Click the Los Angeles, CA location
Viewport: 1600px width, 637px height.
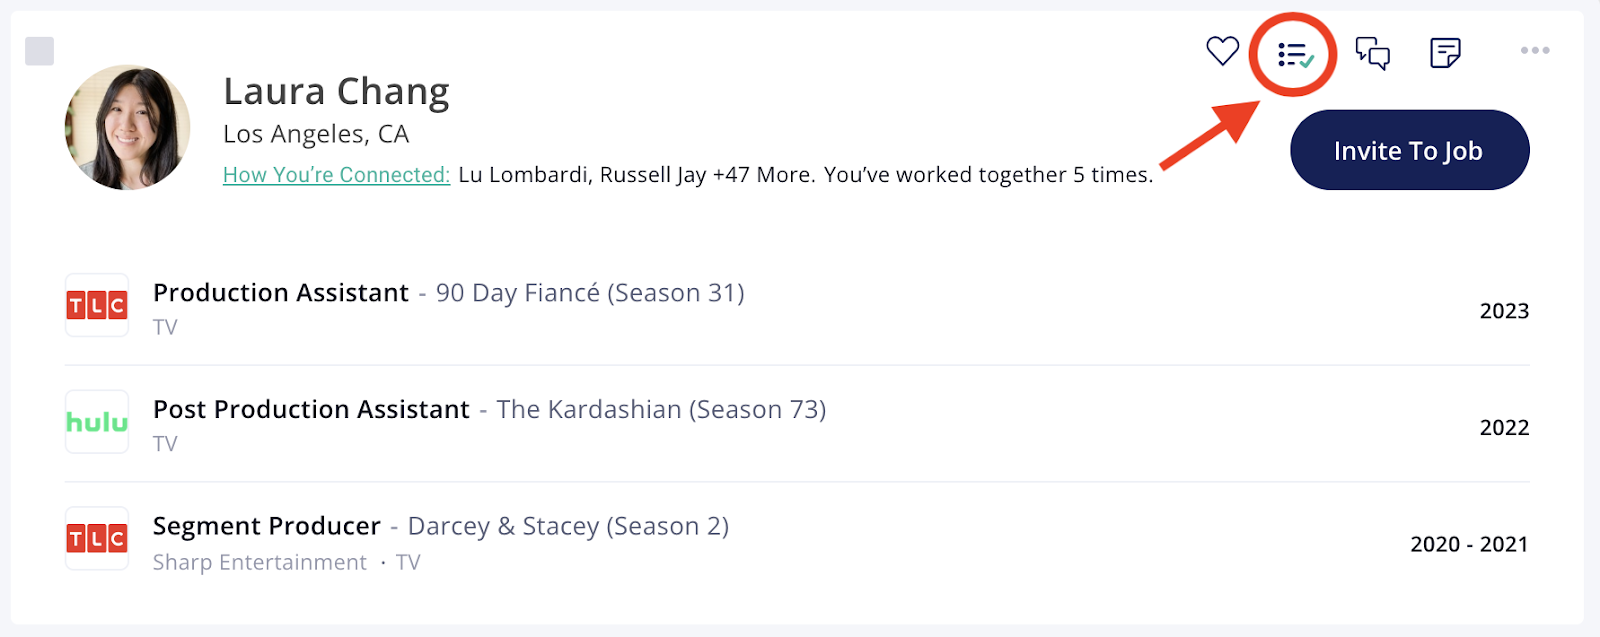[x=316, y=134]
